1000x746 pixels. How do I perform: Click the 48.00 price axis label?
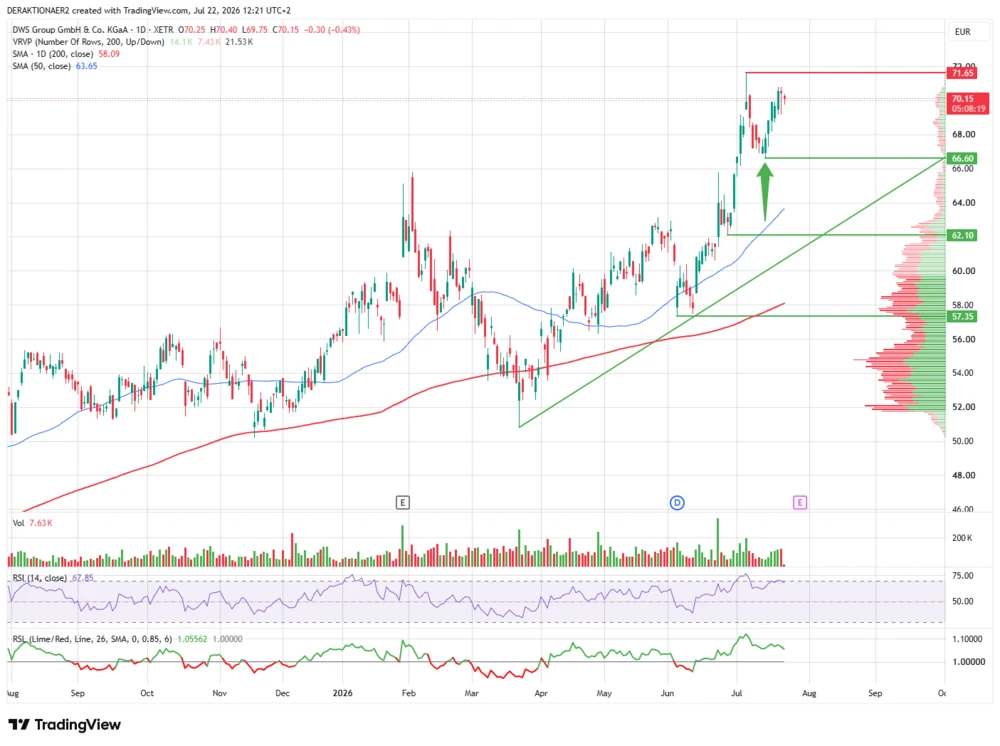(x=964, y=475)
